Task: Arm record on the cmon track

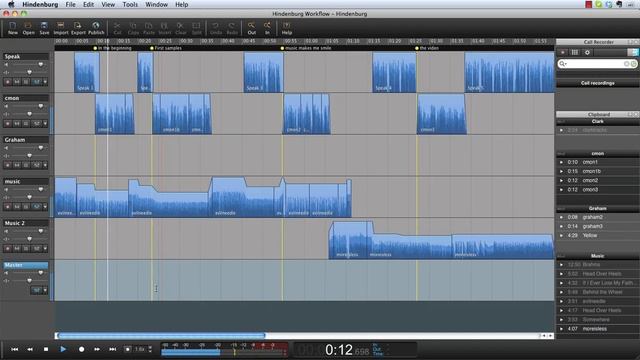Action: pos(7,124)
